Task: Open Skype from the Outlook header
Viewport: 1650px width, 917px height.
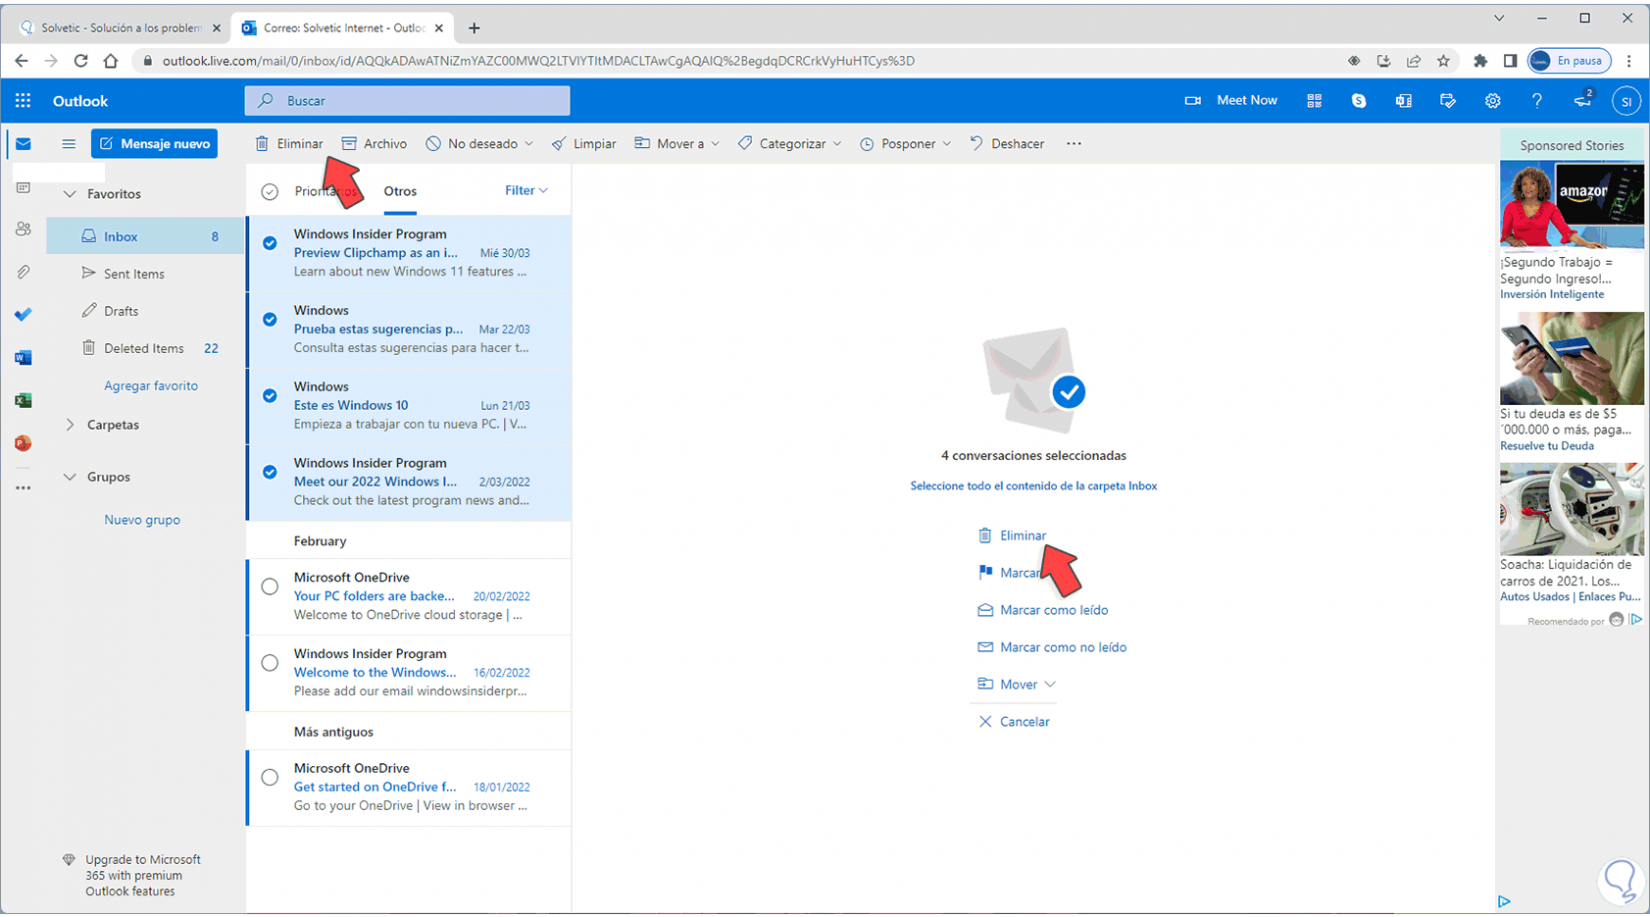Action: click(1359, 101)
